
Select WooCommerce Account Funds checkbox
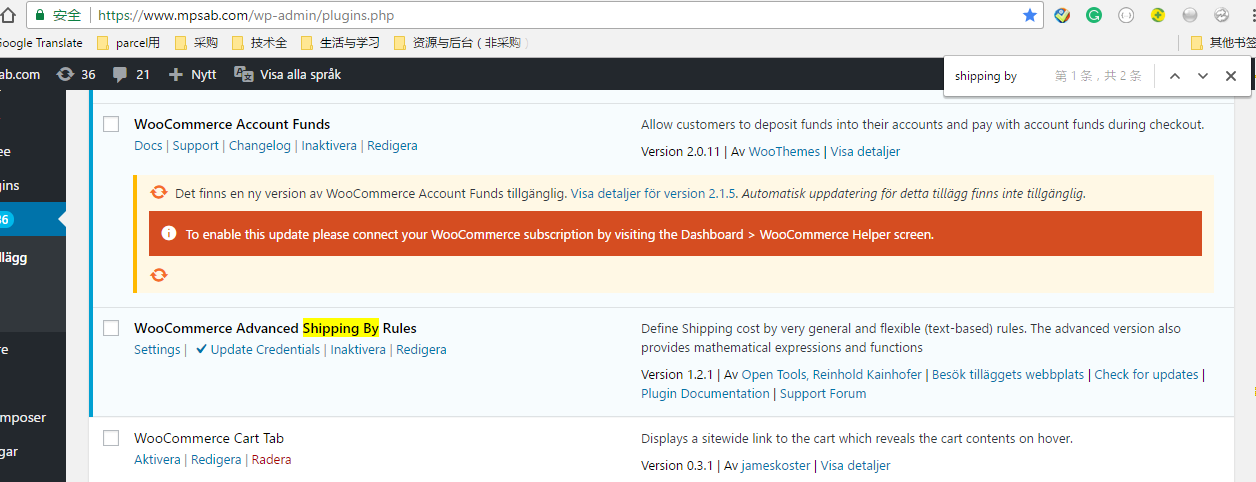[112, 125]
